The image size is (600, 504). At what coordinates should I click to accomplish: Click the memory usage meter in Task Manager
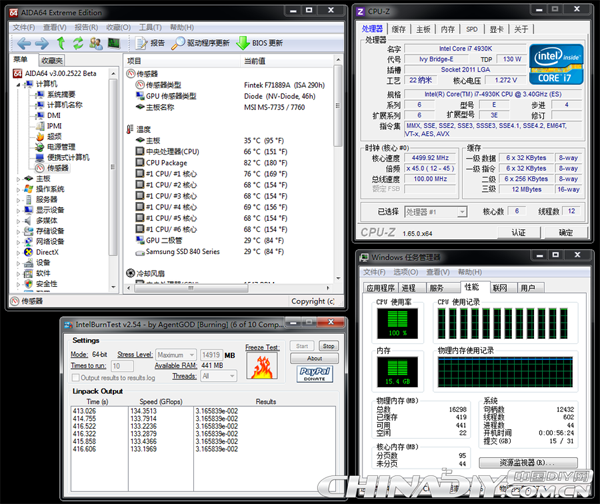point(398,372)
